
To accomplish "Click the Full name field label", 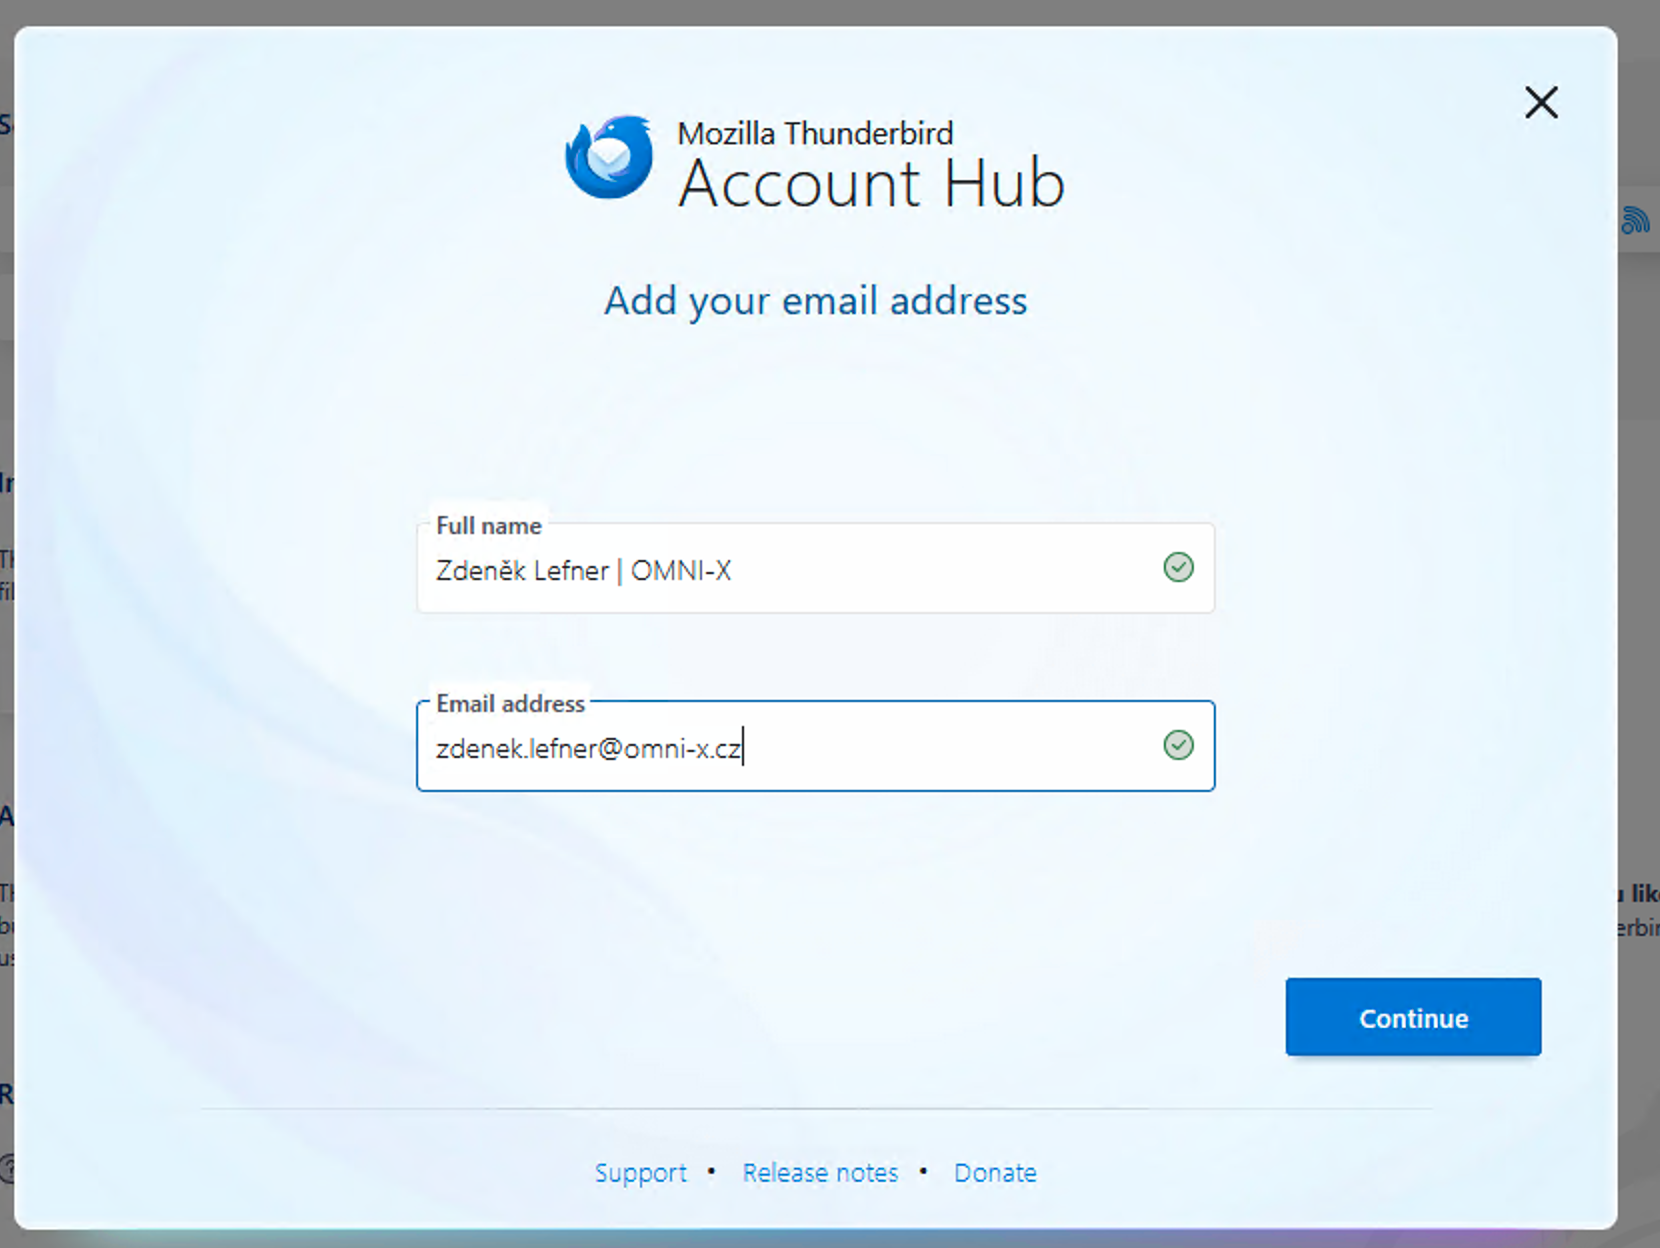I will (488, 526).
